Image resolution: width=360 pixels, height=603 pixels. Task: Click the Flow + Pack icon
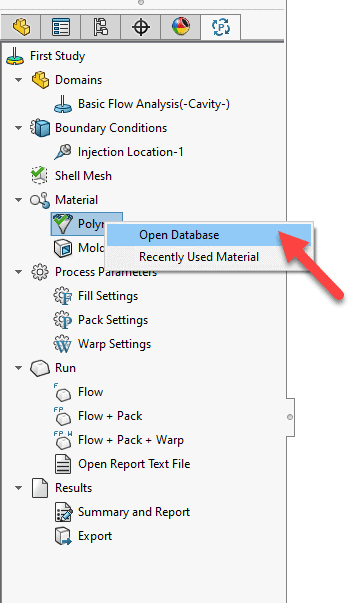pos(63,416)
